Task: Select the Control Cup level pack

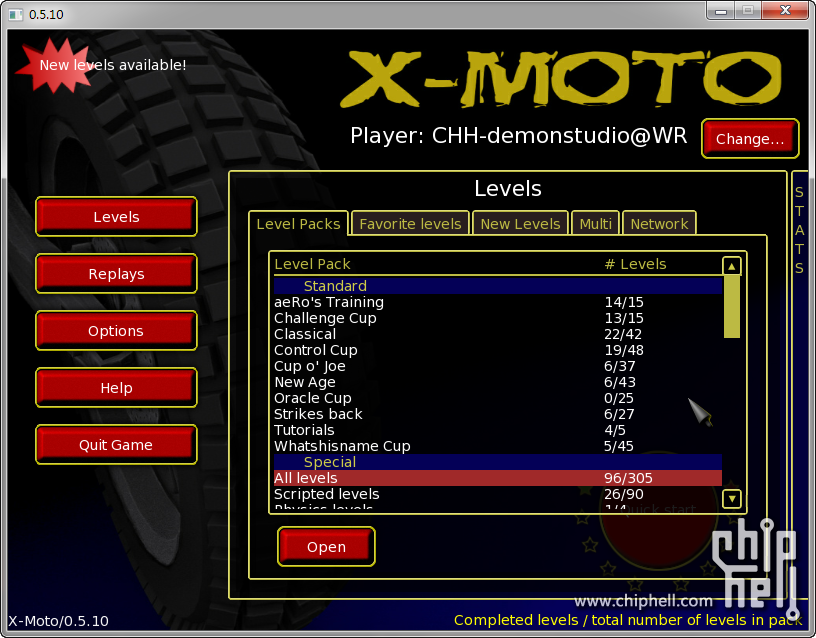Action: (498, 350)
